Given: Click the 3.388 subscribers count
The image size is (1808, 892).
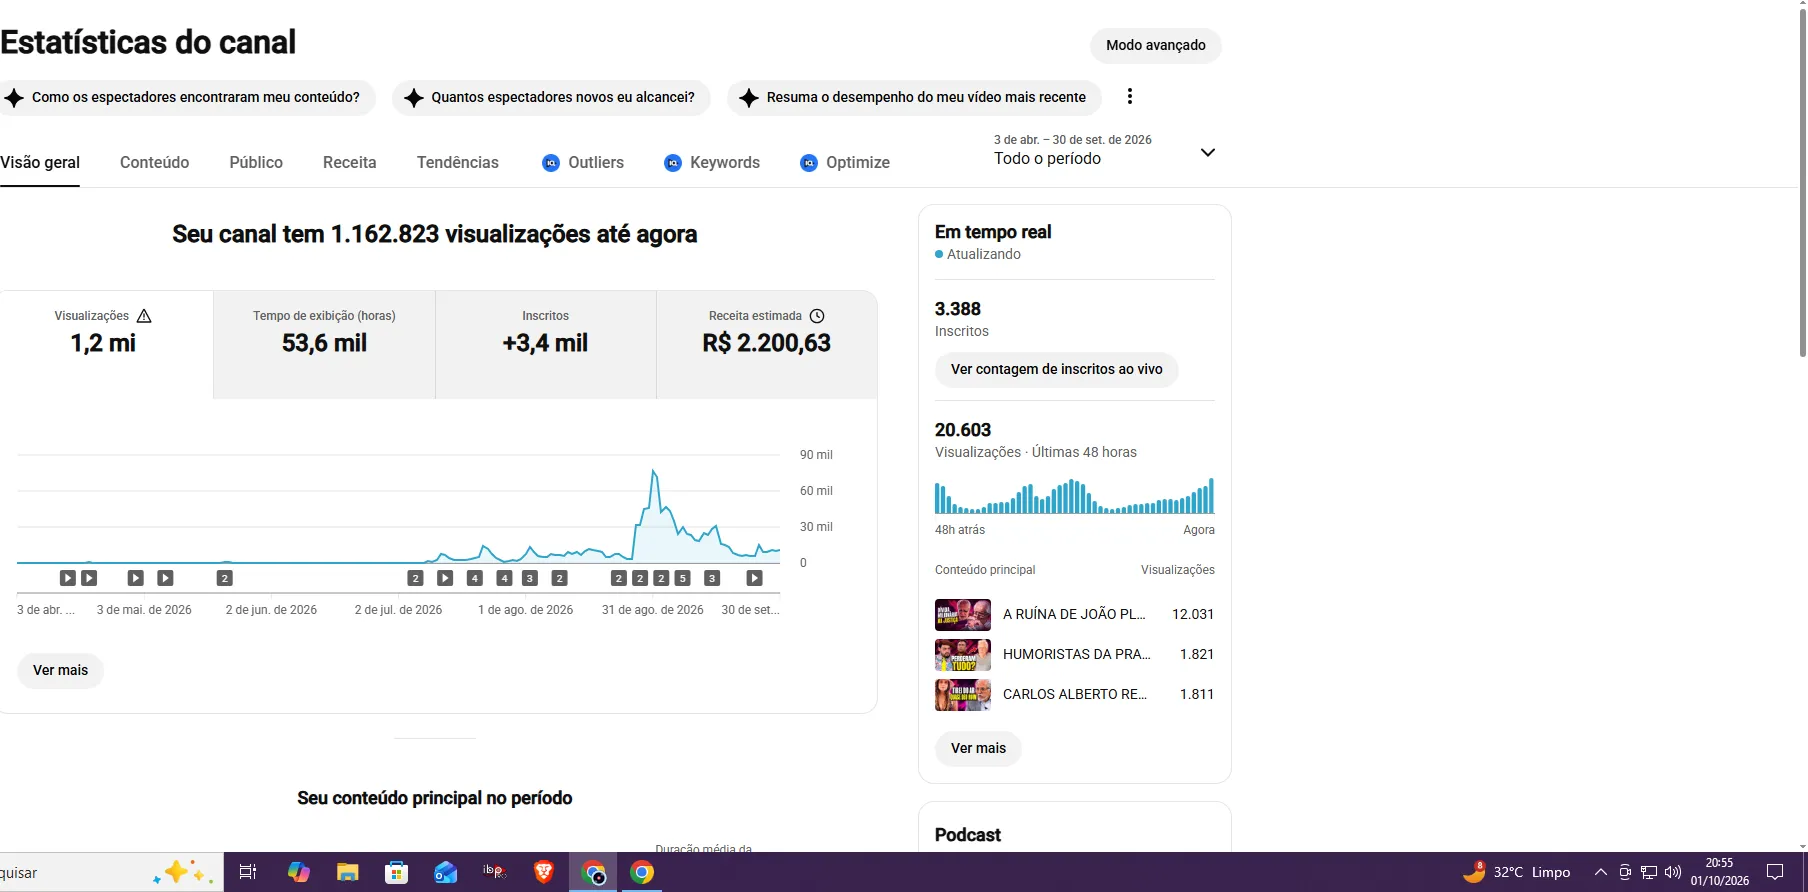Looking at the screenshot, I should 958,309.
